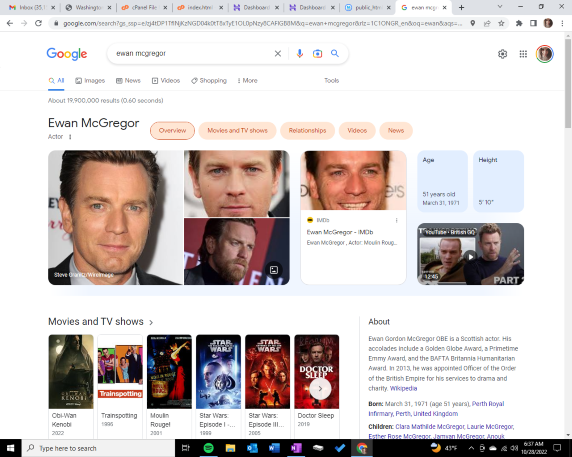Open Clara Mathilde McGregor link
Viewport: 572px width, 457px height.
click(429, 426)
